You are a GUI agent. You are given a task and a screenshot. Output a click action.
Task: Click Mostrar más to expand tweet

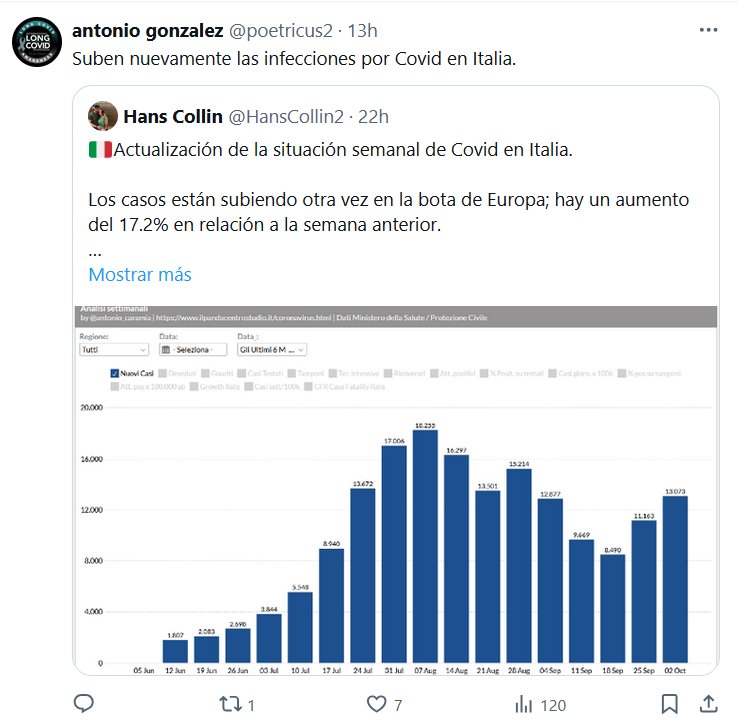[139, 274]
